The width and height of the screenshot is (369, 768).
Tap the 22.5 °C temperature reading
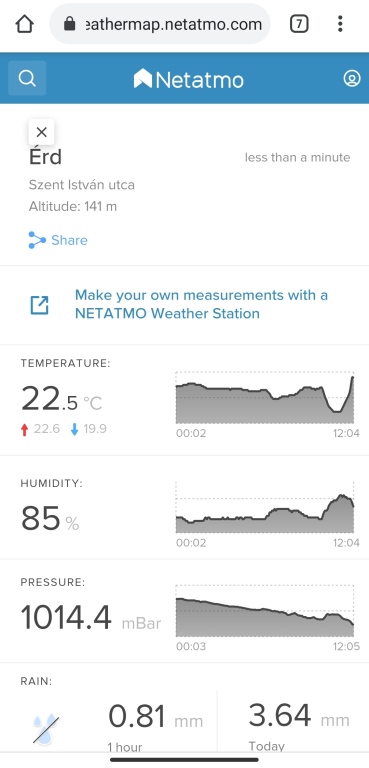coord(62,399)
